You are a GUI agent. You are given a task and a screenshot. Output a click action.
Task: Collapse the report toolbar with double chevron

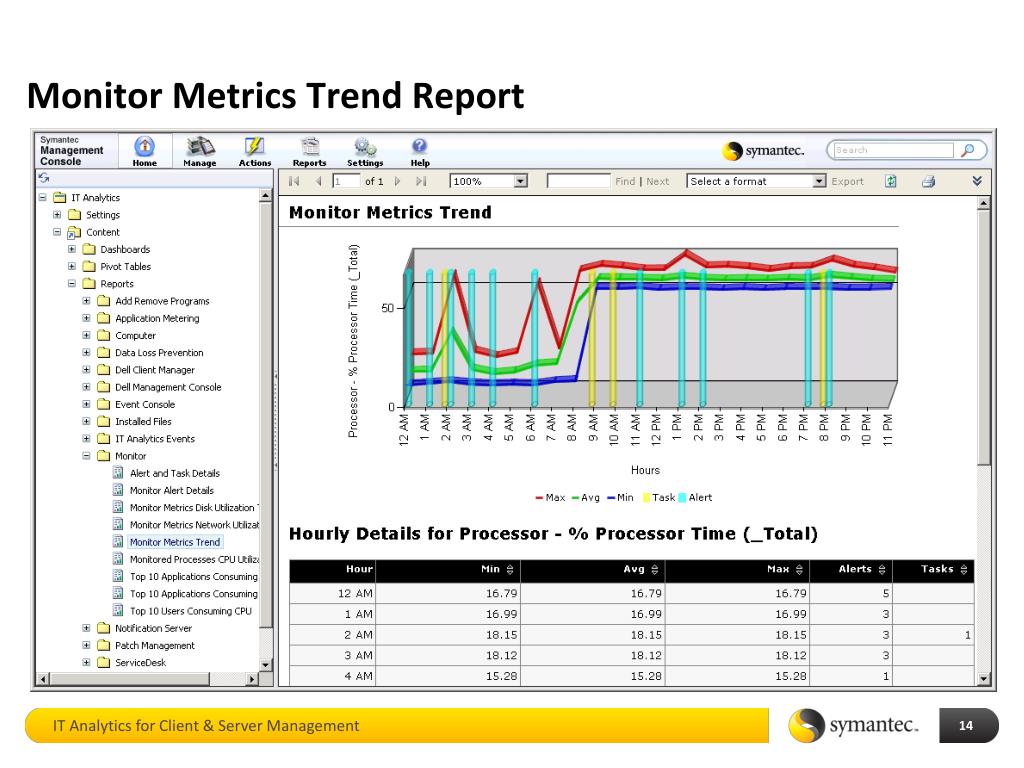(x=977, y=181)
